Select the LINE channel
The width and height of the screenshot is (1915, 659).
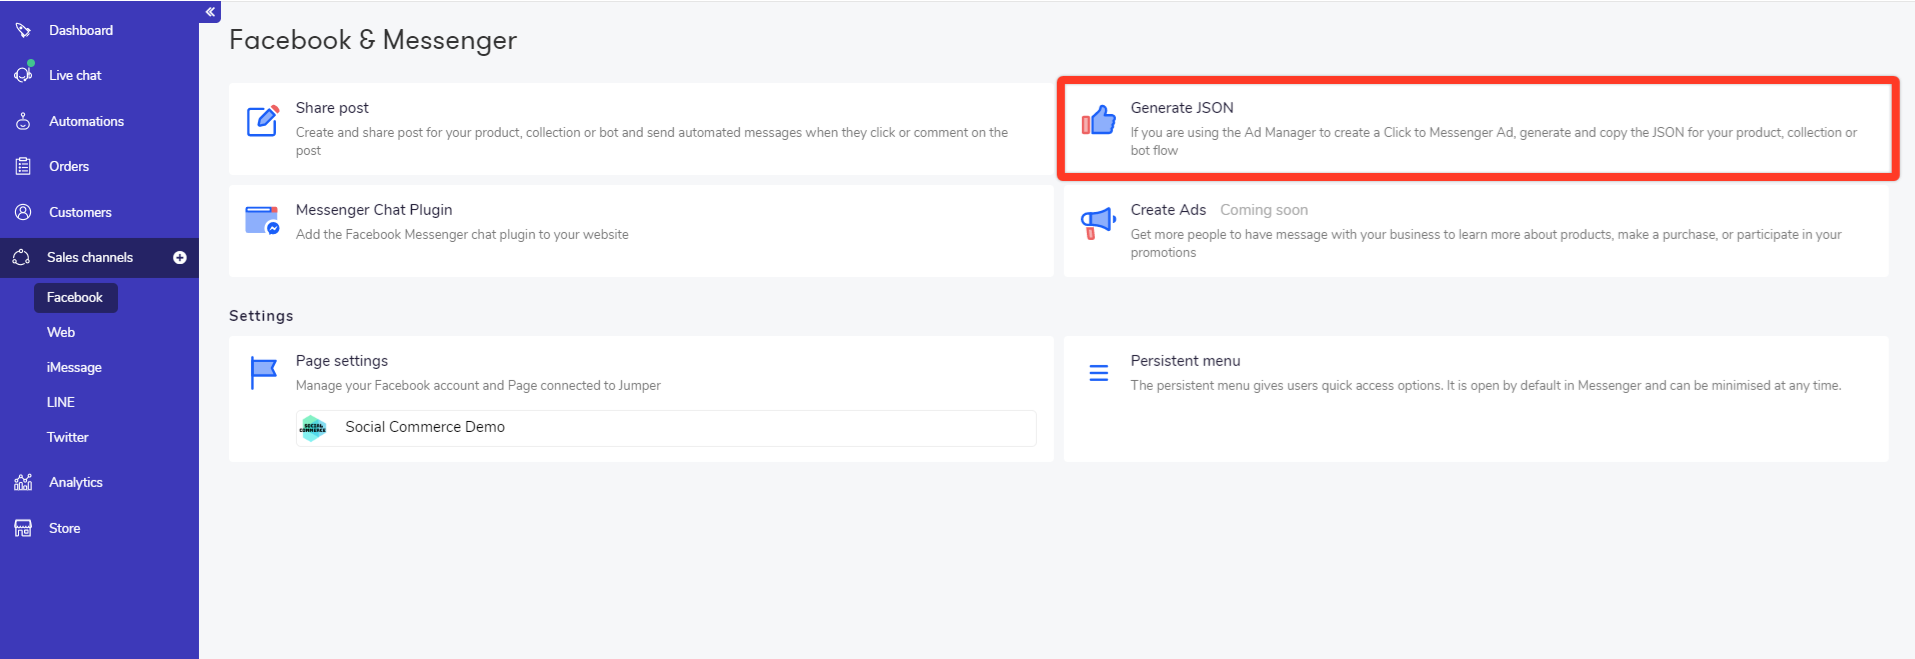[61, 402]
